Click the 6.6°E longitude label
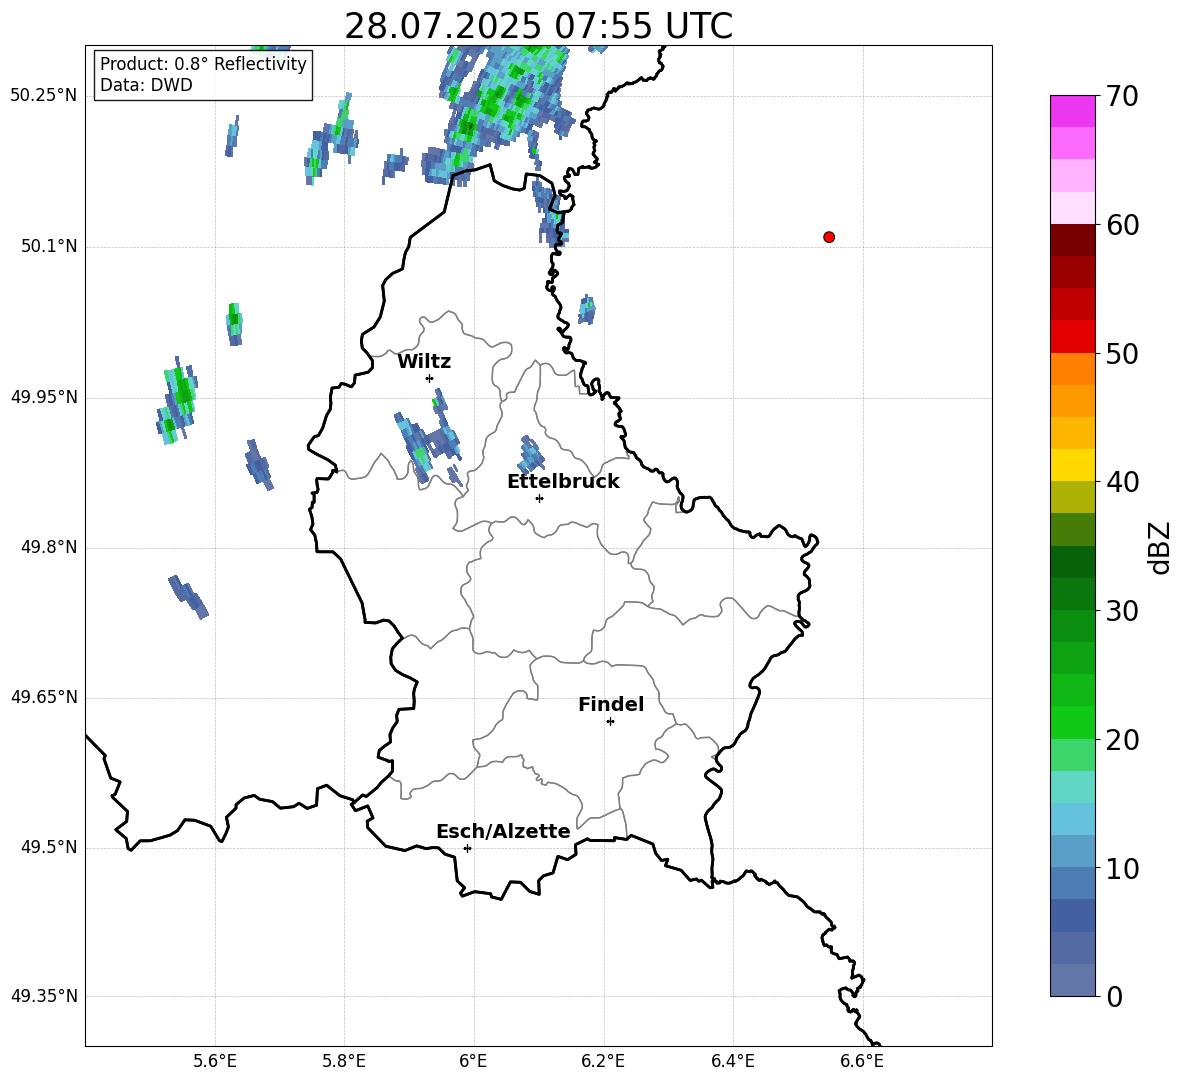The width and height of the screenshot is (1184, 1081). pos(862,1061)
